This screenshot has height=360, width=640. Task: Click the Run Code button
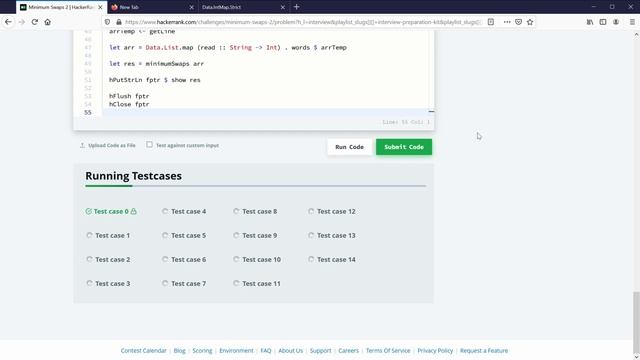(x=349, y=147)
